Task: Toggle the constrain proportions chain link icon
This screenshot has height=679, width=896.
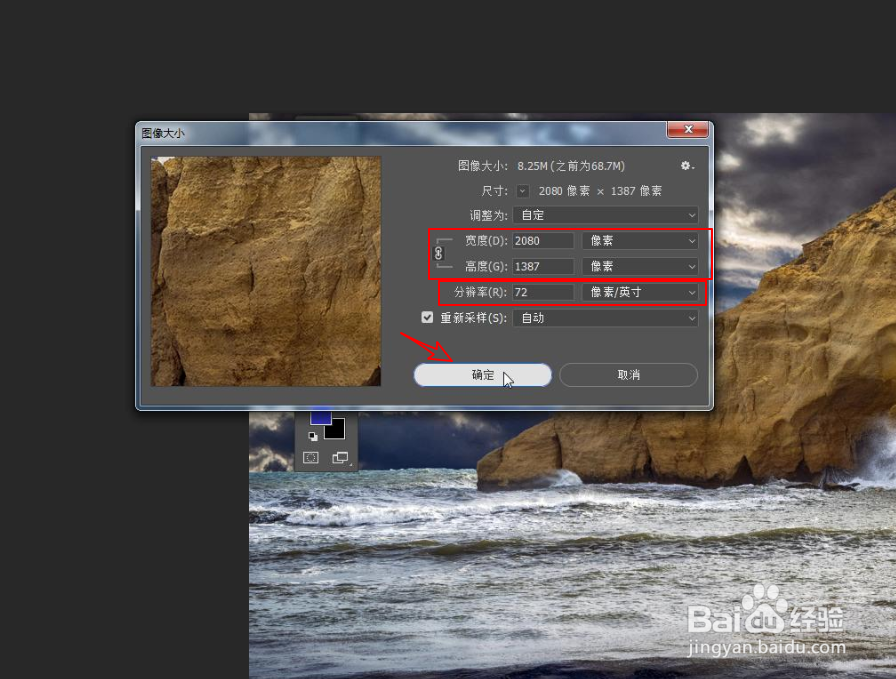Action: click(x=438, y=253)
